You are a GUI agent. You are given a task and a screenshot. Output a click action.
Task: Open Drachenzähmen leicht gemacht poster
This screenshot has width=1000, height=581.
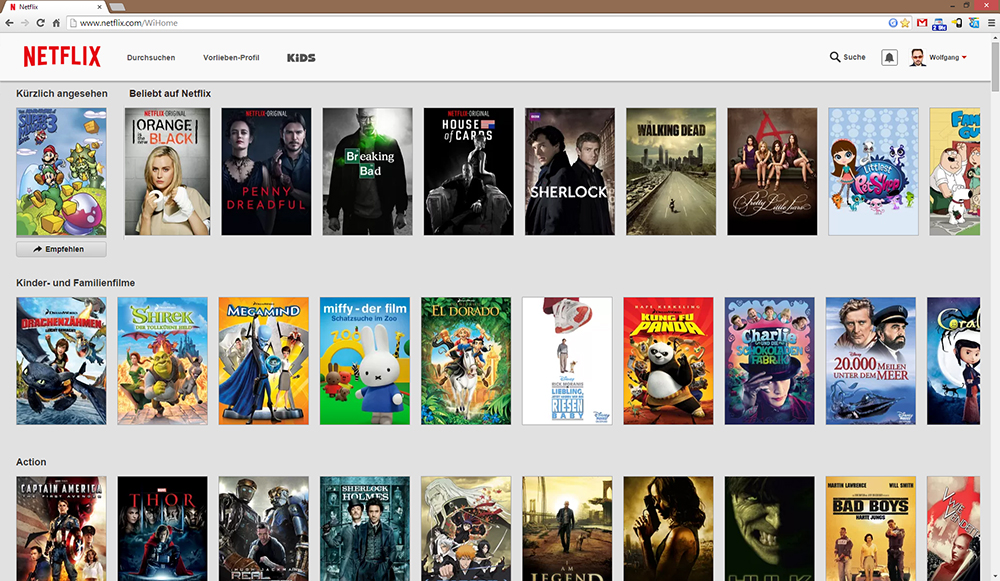tap(61, 361)
